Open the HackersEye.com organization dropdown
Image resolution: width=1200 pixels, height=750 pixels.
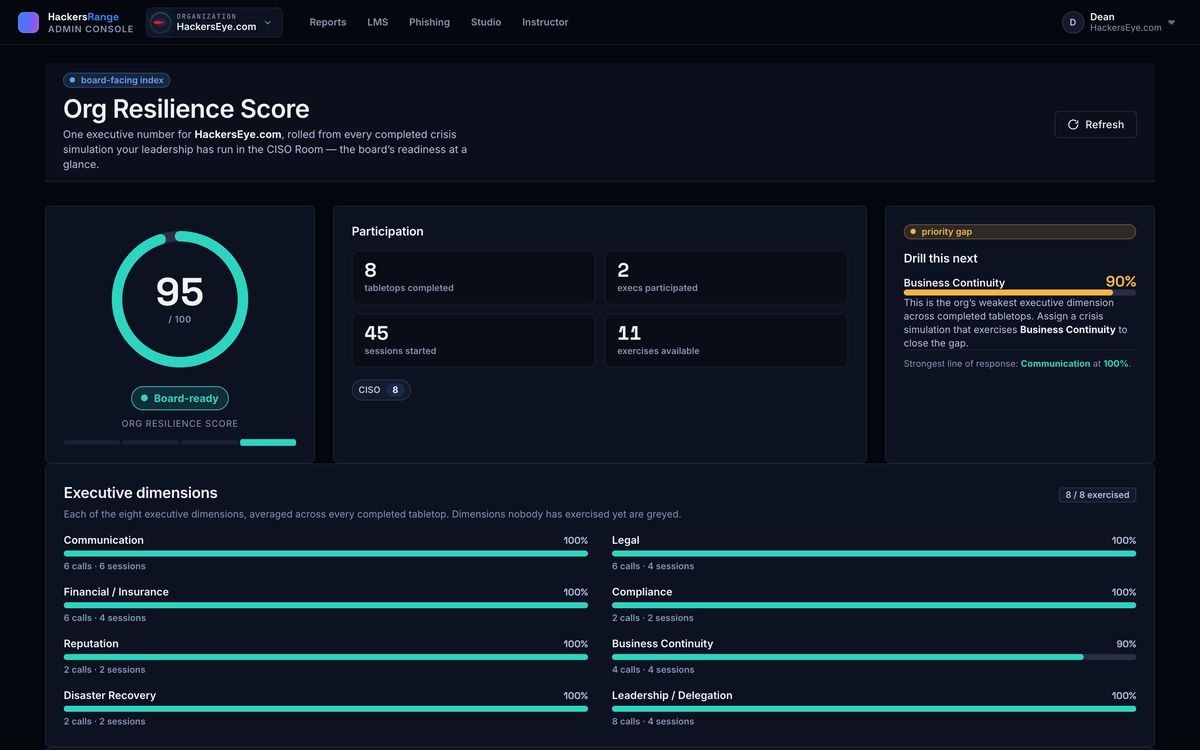214,22
